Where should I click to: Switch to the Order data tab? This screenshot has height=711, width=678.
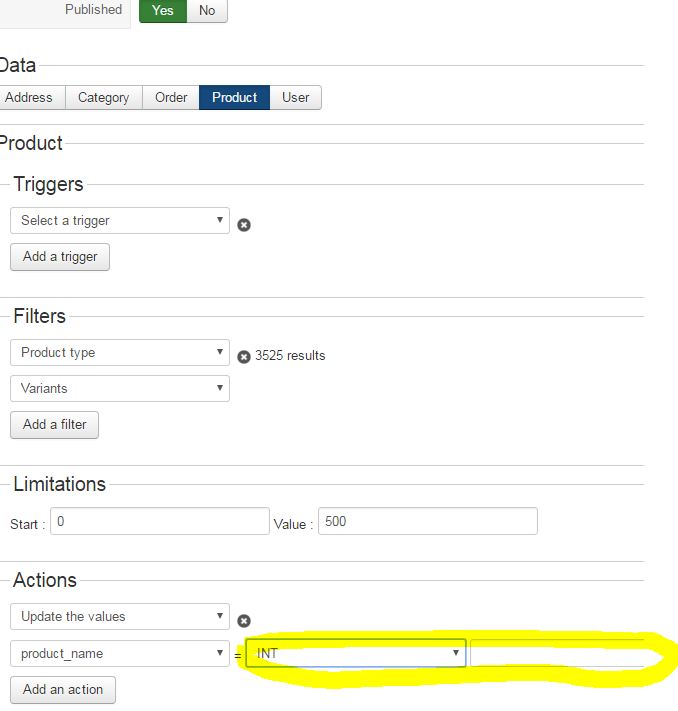click(x=171, y=97)
